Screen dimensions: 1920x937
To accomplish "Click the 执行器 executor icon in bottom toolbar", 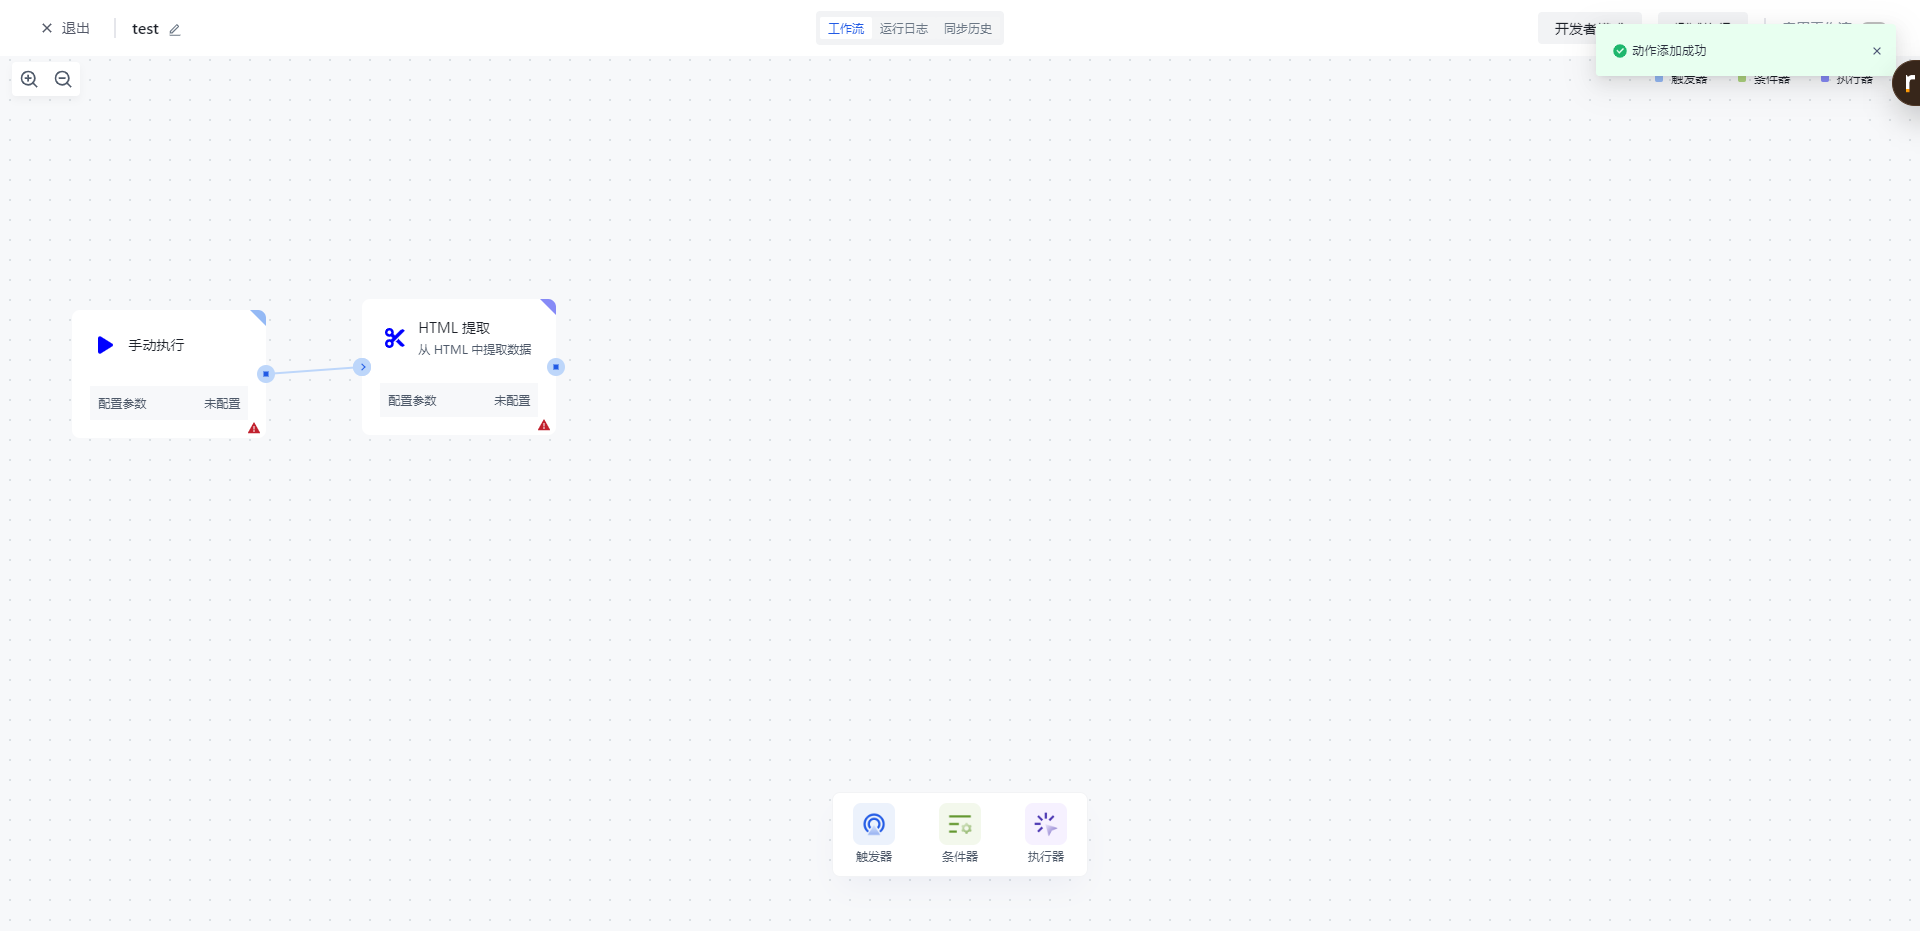I will [1045, 824].
